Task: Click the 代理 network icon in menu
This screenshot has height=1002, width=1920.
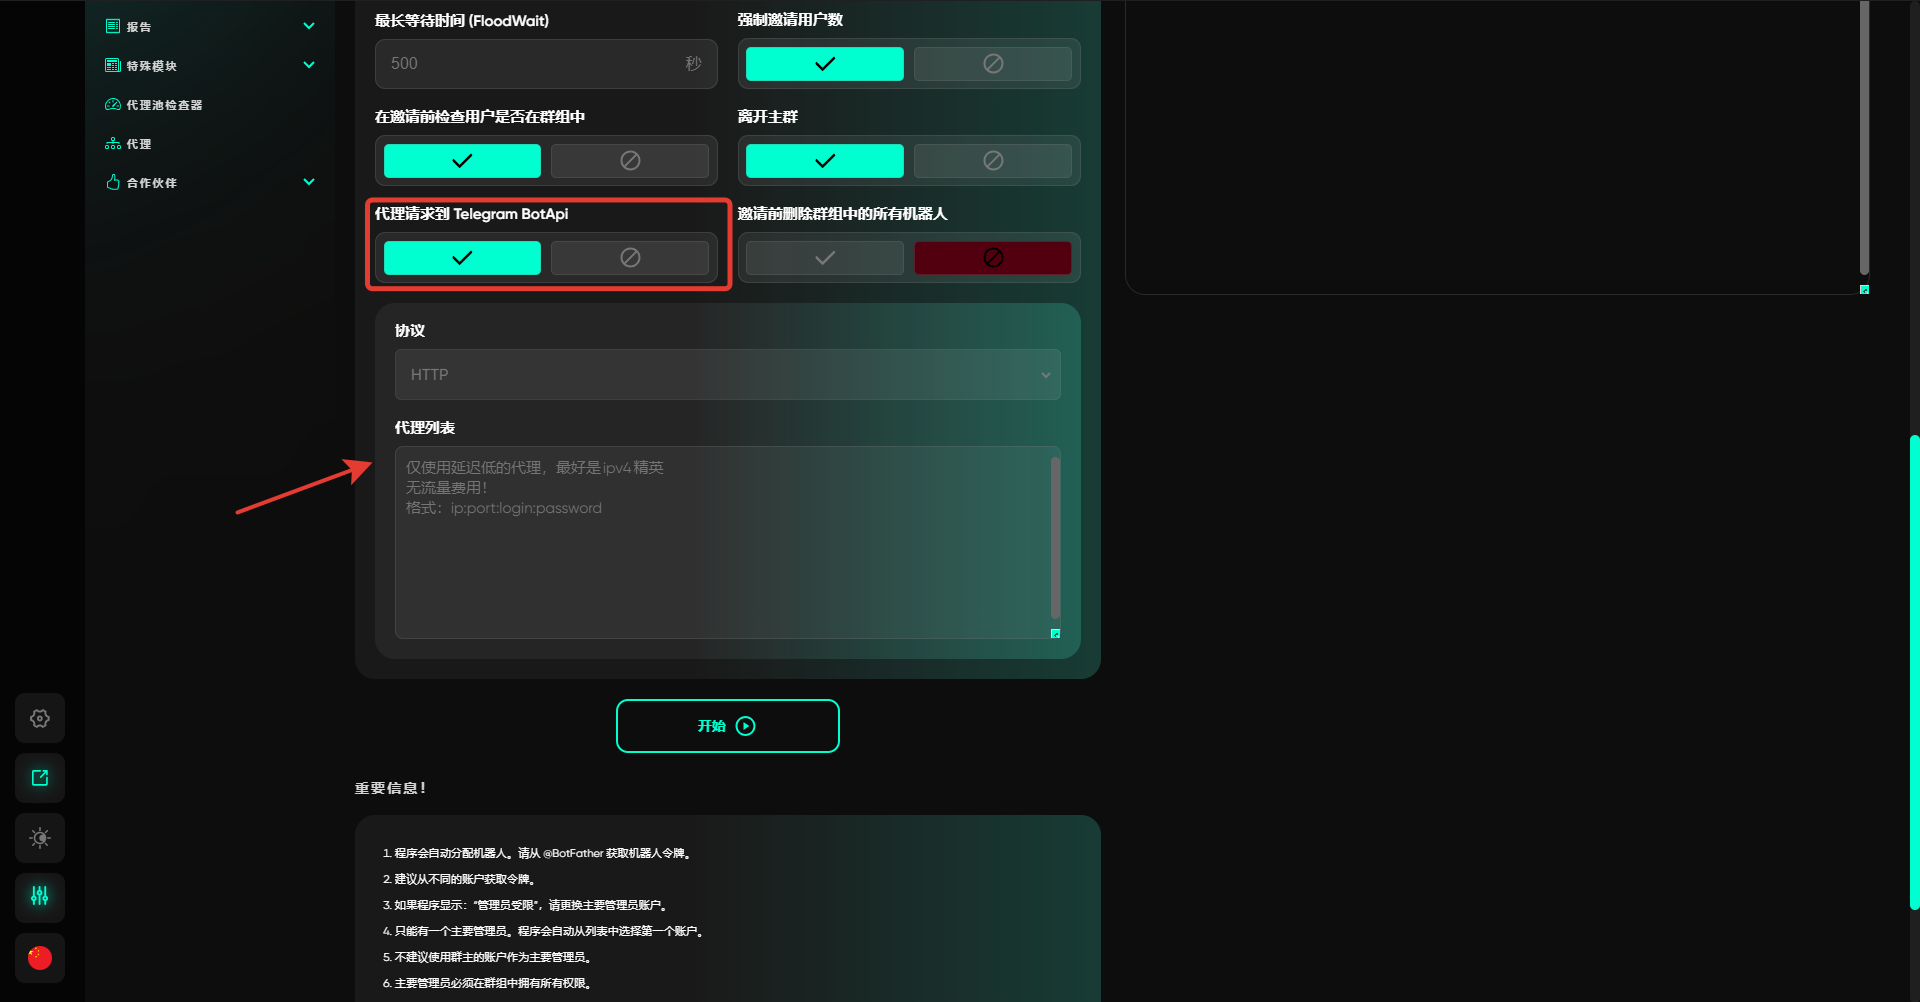Action: click(113, 144)
